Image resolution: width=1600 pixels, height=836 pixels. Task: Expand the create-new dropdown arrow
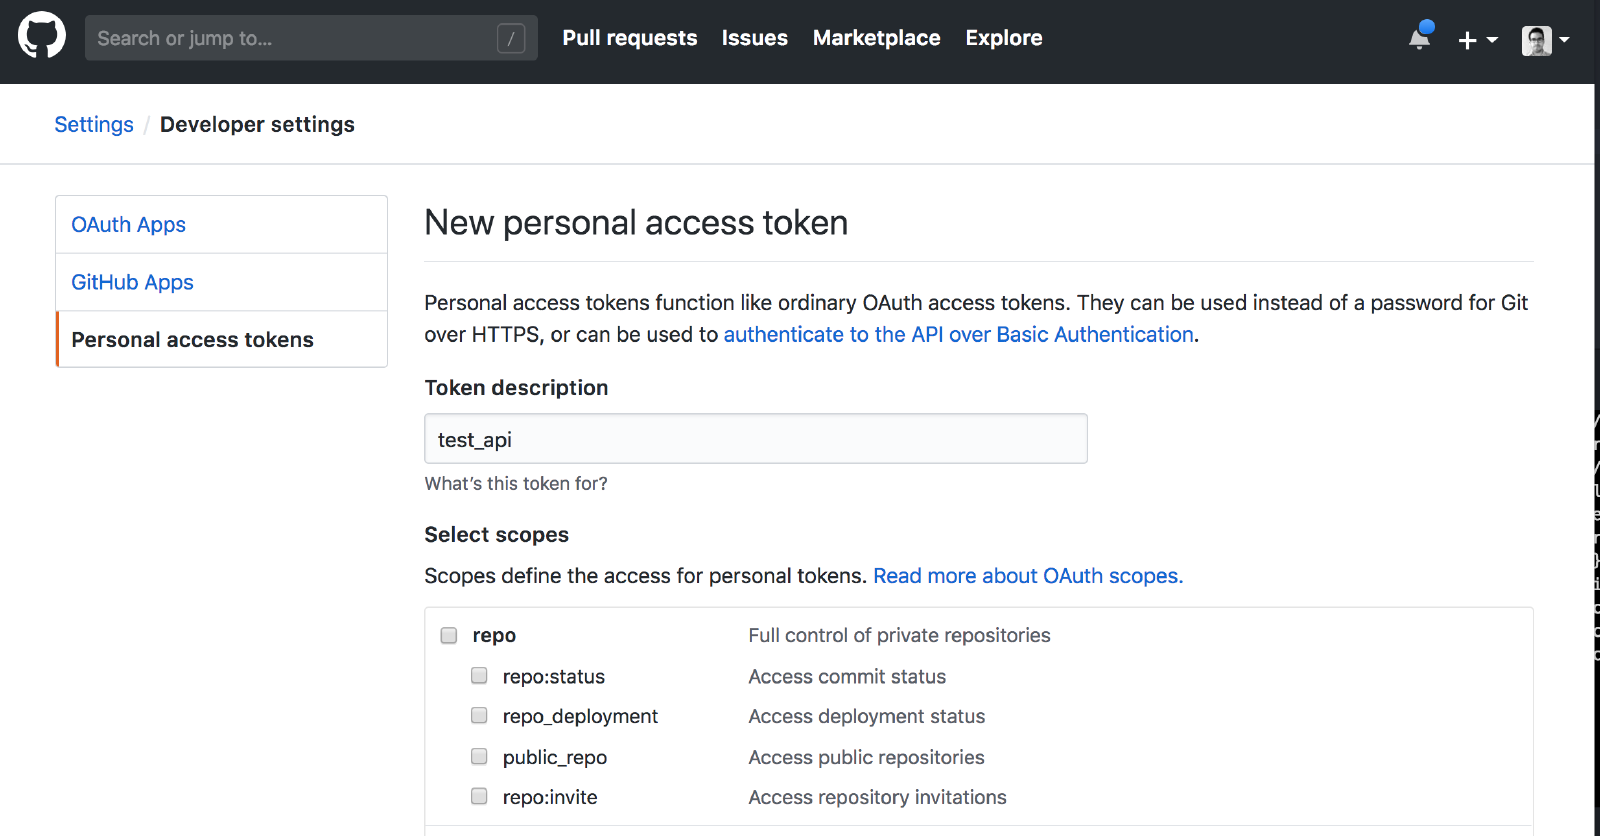[x=1492, y=40]
